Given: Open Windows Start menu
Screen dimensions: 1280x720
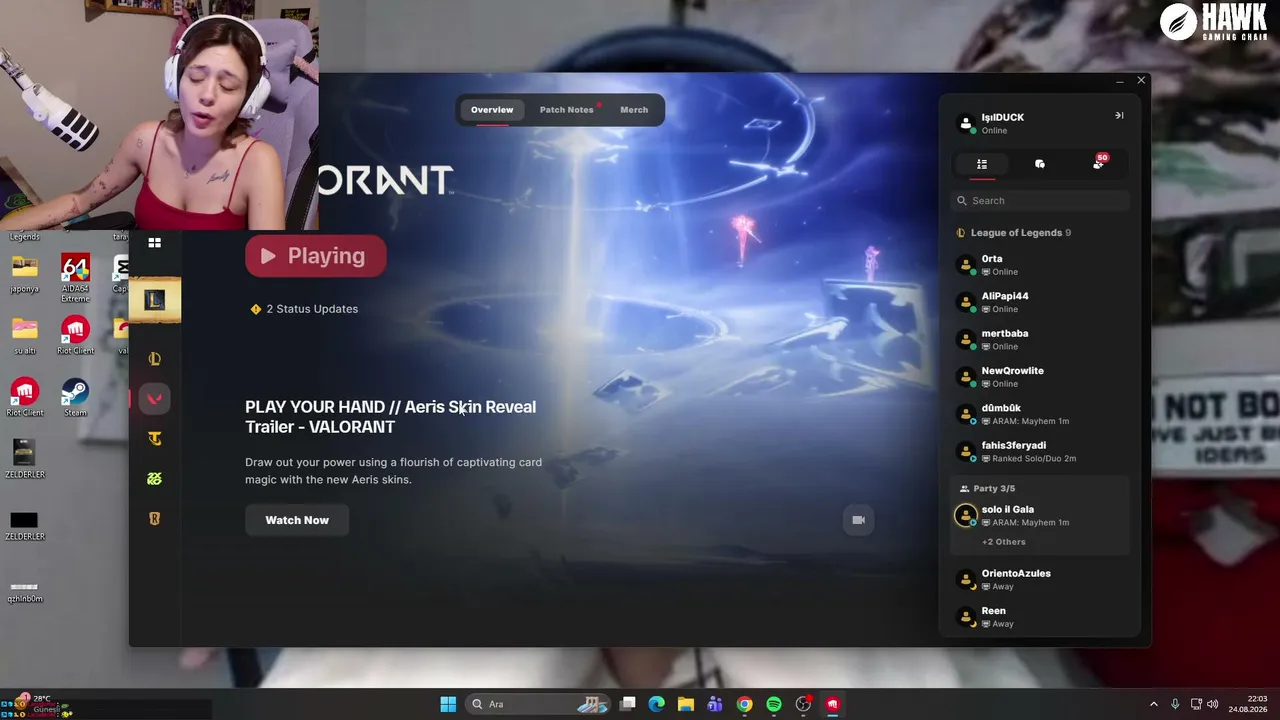Looking at the screenshot, I should point(448,704).
